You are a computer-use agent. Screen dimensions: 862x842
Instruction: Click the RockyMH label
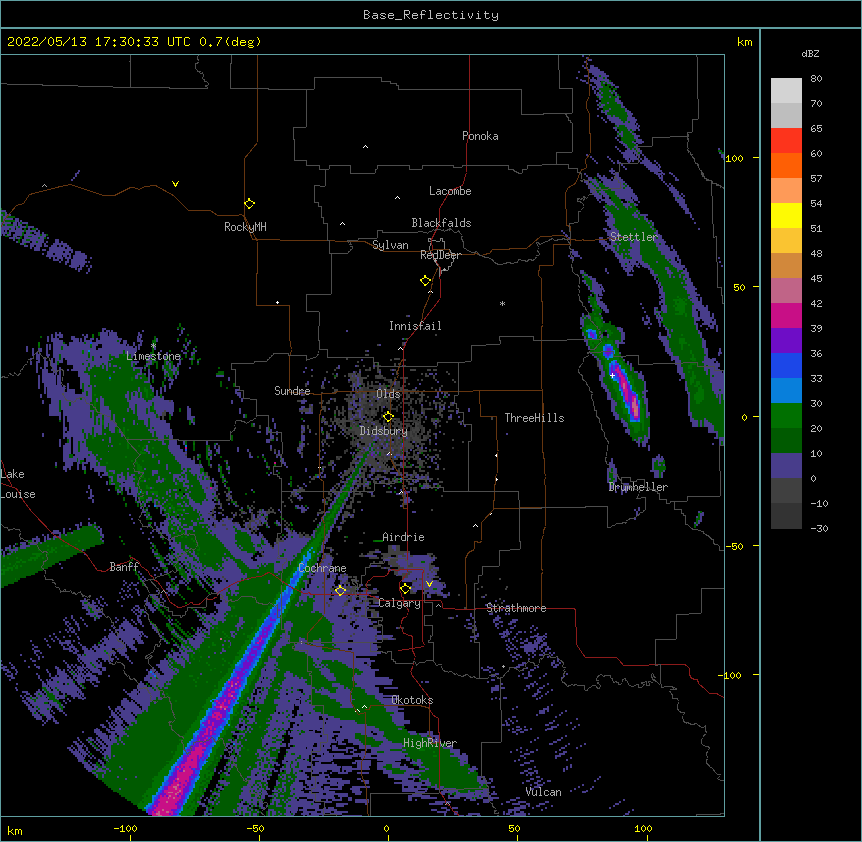click(245, 227)
